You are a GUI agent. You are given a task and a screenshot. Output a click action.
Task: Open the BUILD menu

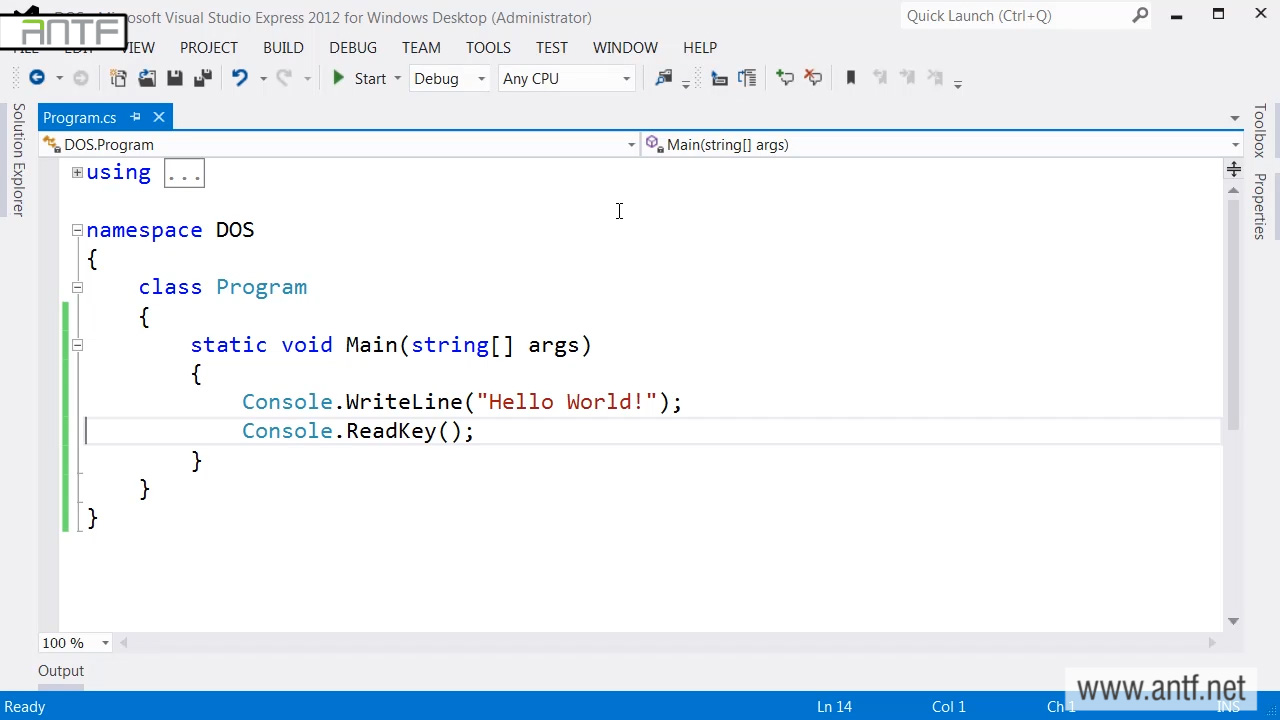[283, 47]
